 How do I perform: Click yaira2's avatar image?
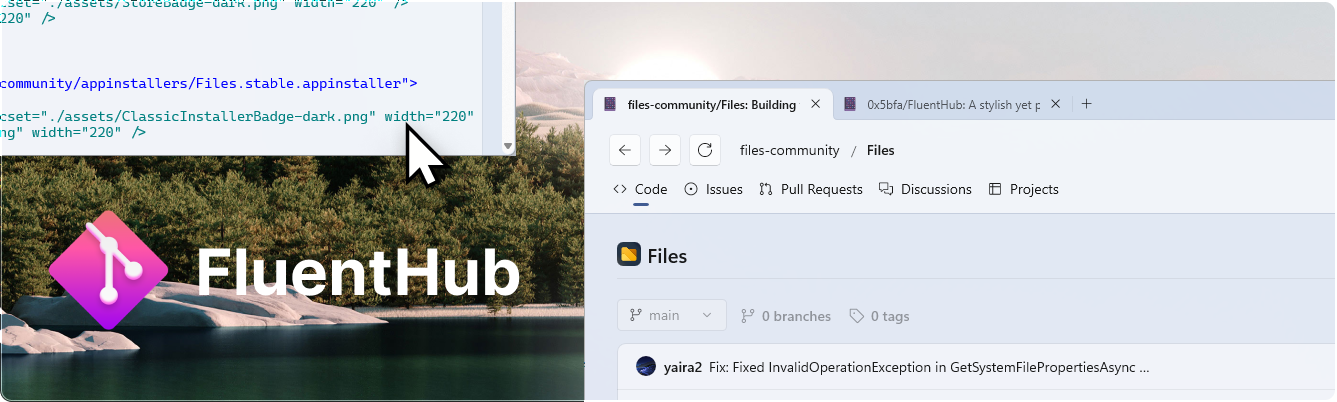click(646, 366)
